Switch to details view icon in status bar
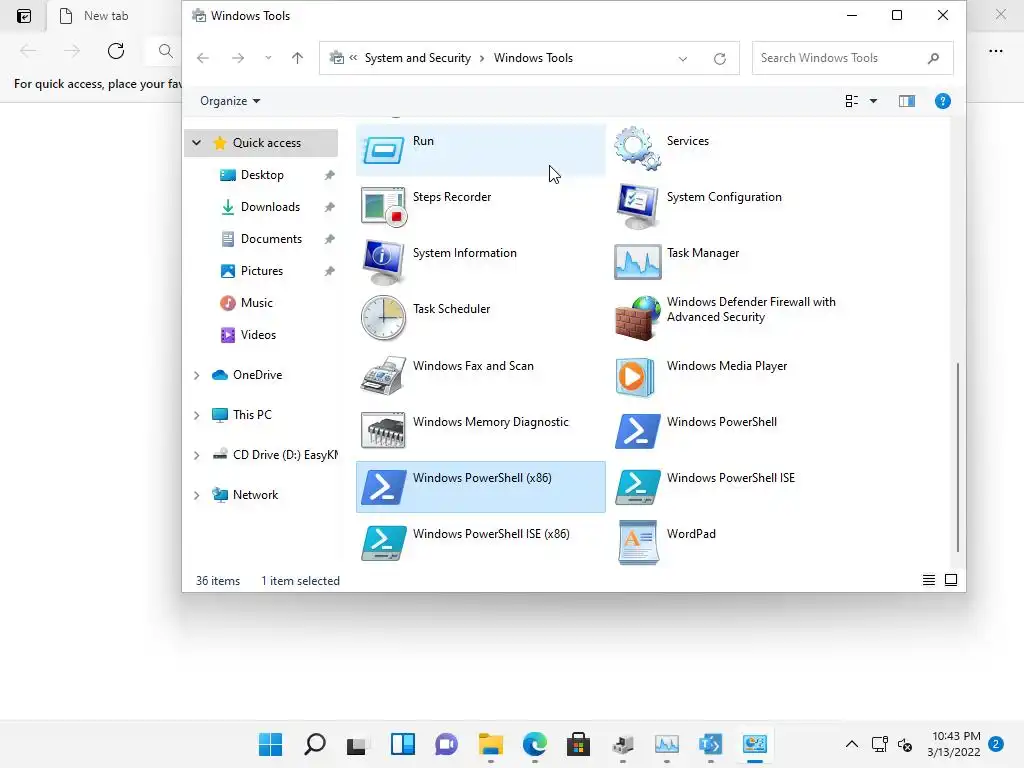The width and height of the screenshot is (1024, 768). pyautogui.click(x=928, y=580)
